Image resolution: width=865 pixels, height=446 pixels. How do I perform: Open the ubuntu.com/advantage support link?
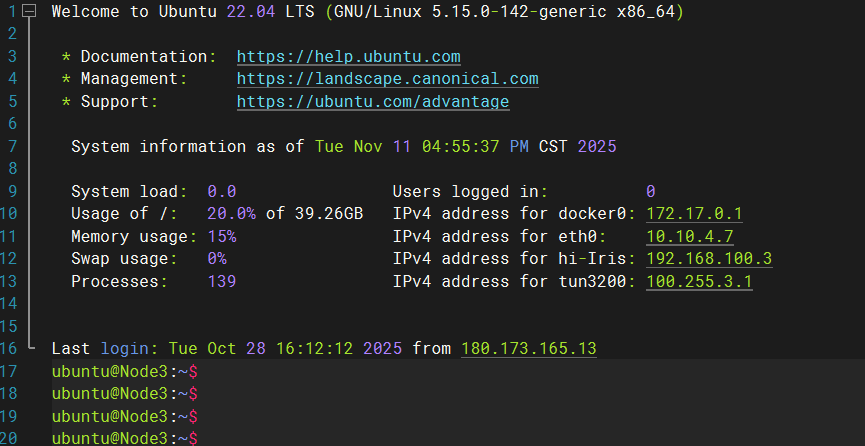click(x=372, y=102)
